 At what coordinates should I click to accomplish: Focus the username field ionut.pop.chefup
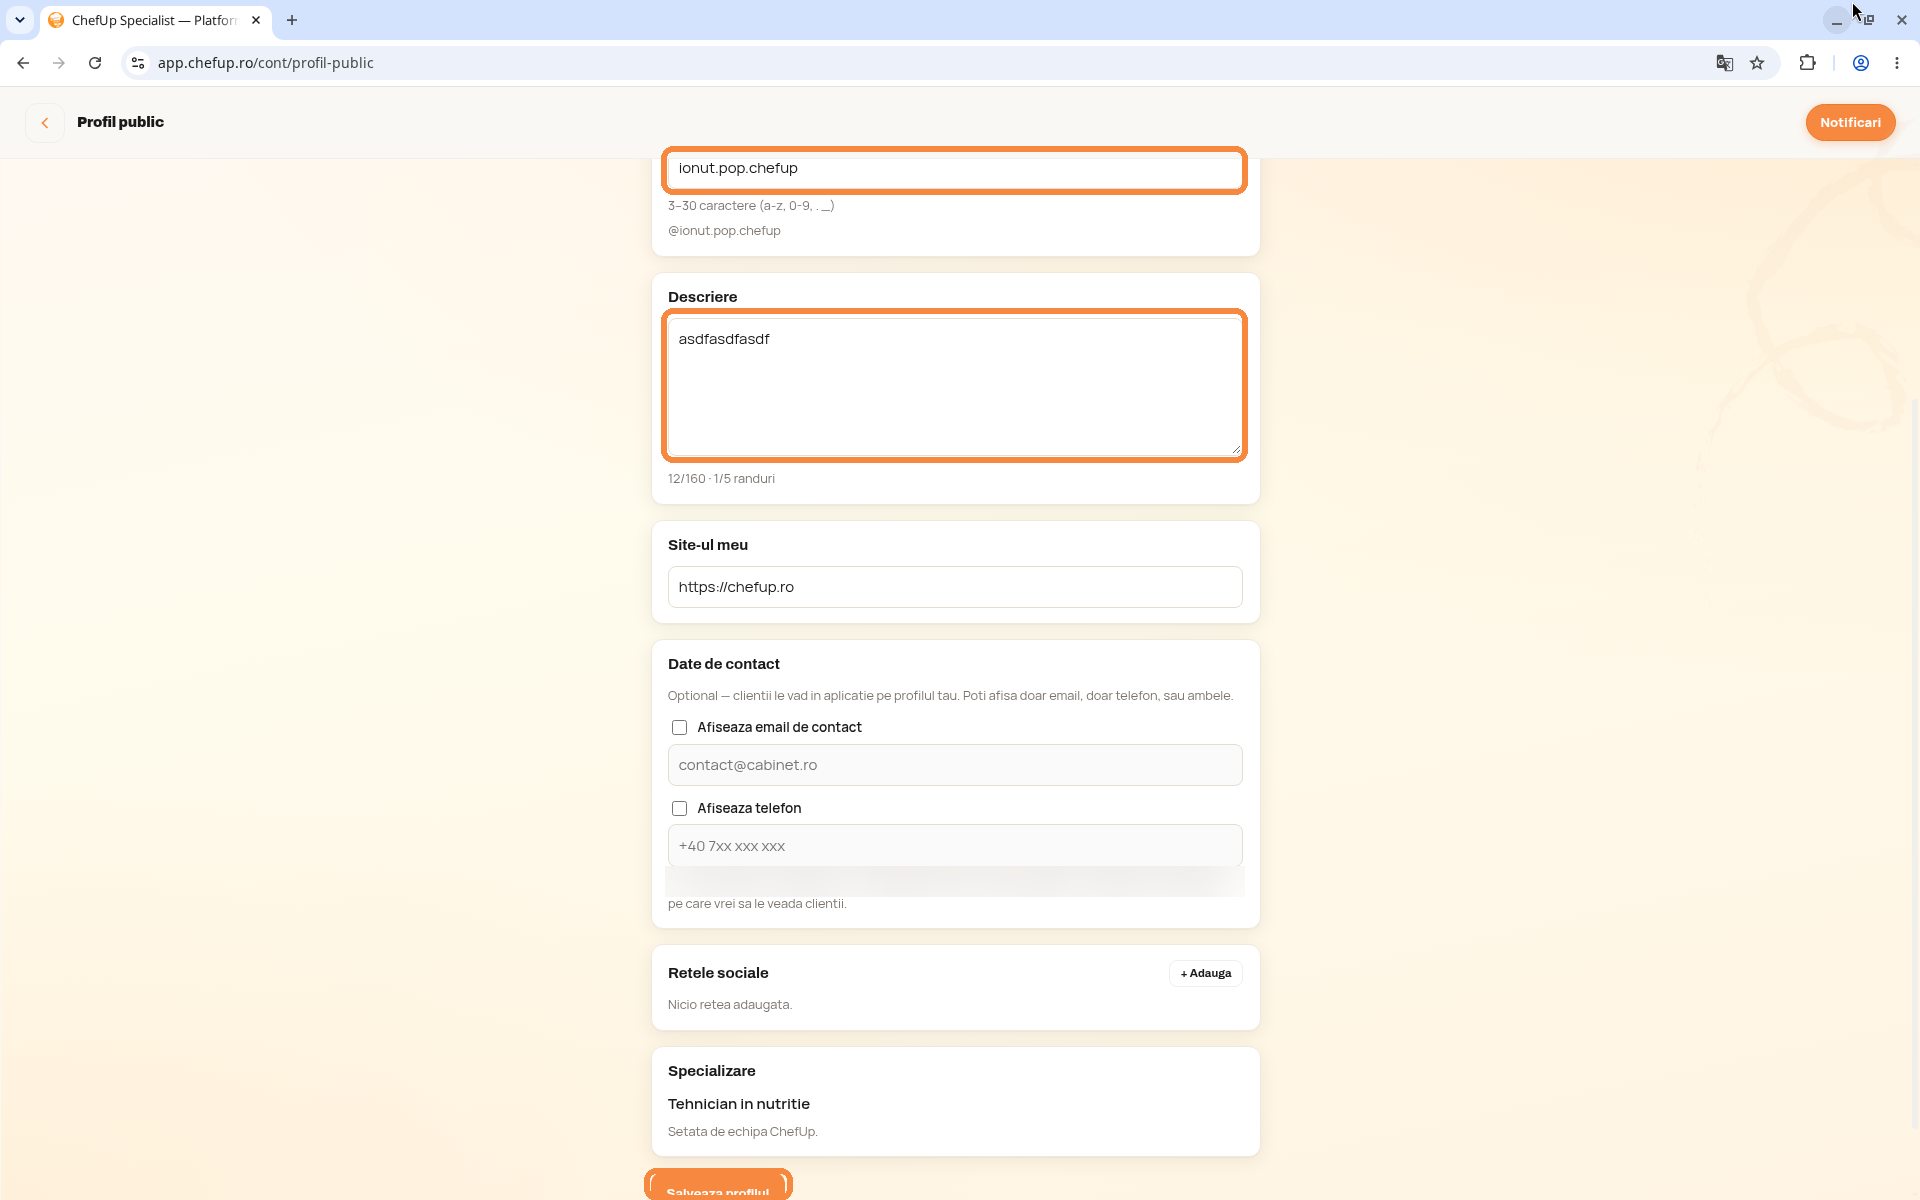click(x=955, y=169)
